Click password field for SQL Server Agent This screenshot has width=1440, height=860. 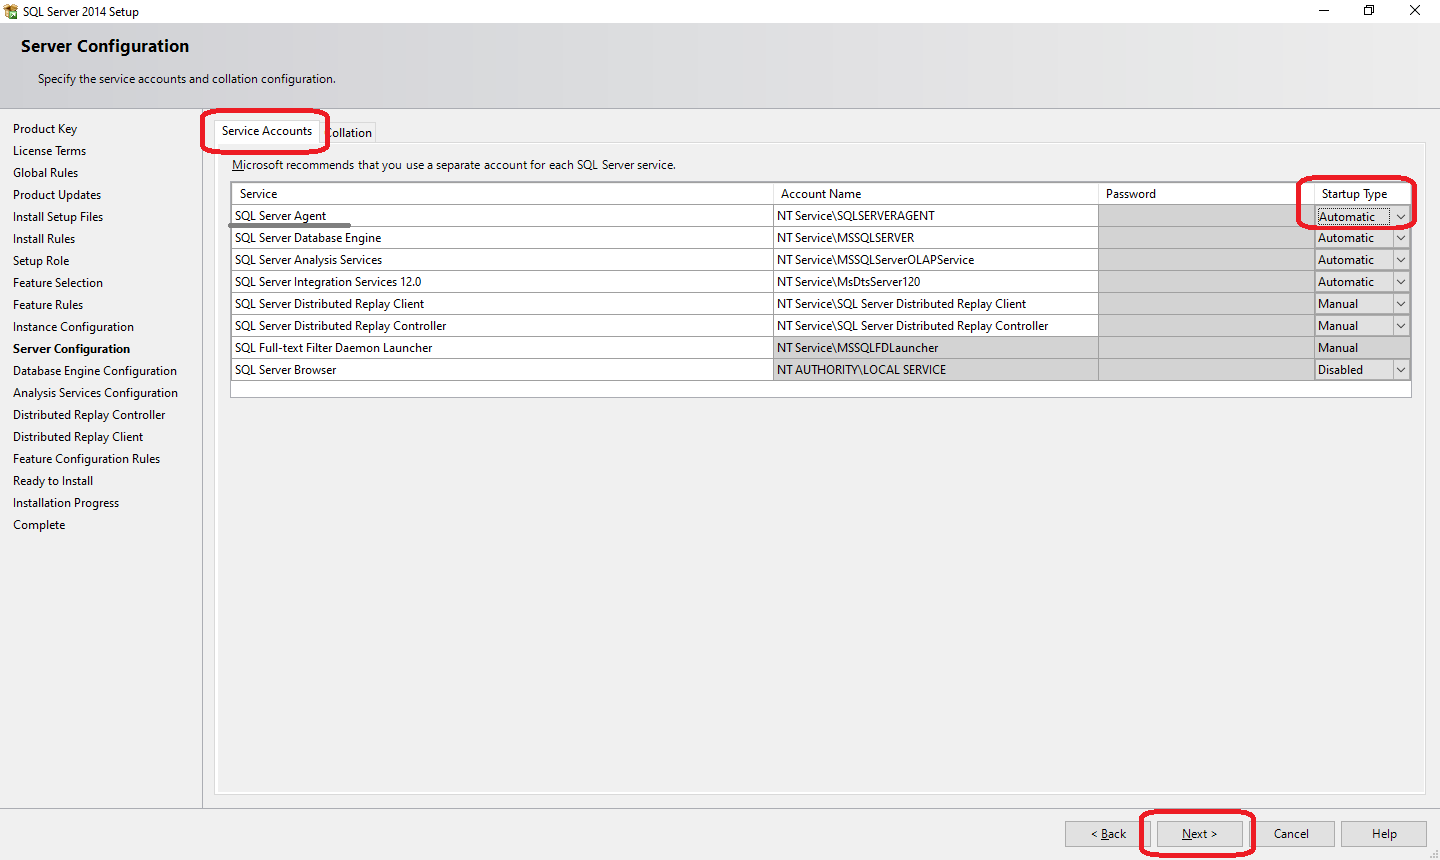point(1206,216)
